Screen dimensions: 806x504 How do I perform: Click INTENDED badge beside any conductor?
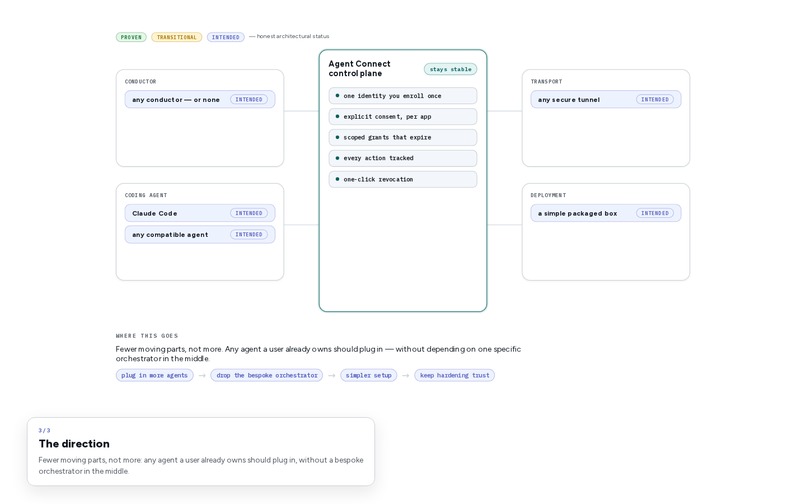point(249,99)
